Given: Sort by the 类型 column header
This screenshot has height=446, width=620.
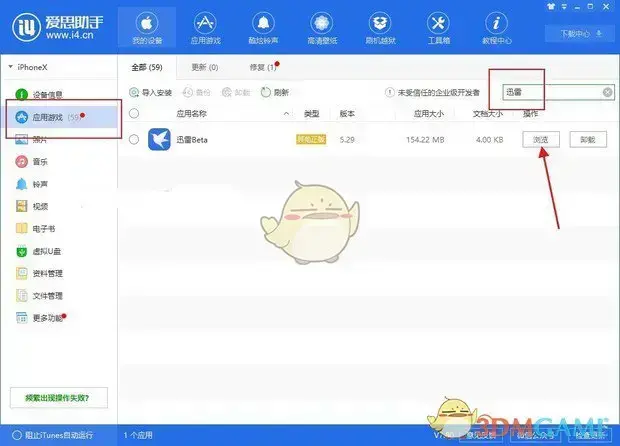Looking at the screenshot, I should click(x=311, y=114).
